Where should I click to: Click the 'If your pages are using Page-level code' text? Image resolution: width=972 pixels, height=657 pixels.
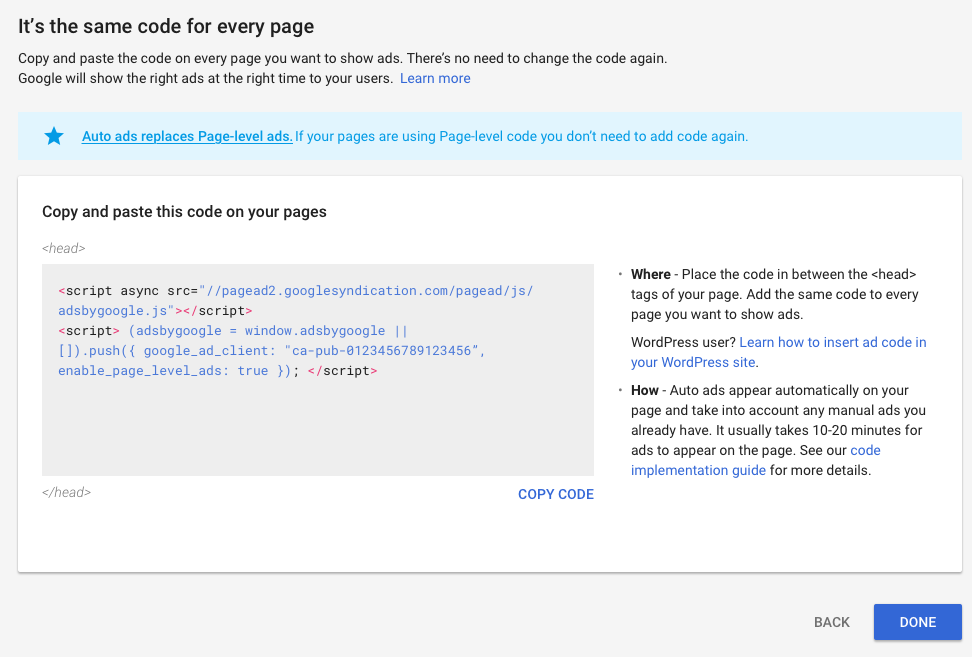(x=521, y=136)
